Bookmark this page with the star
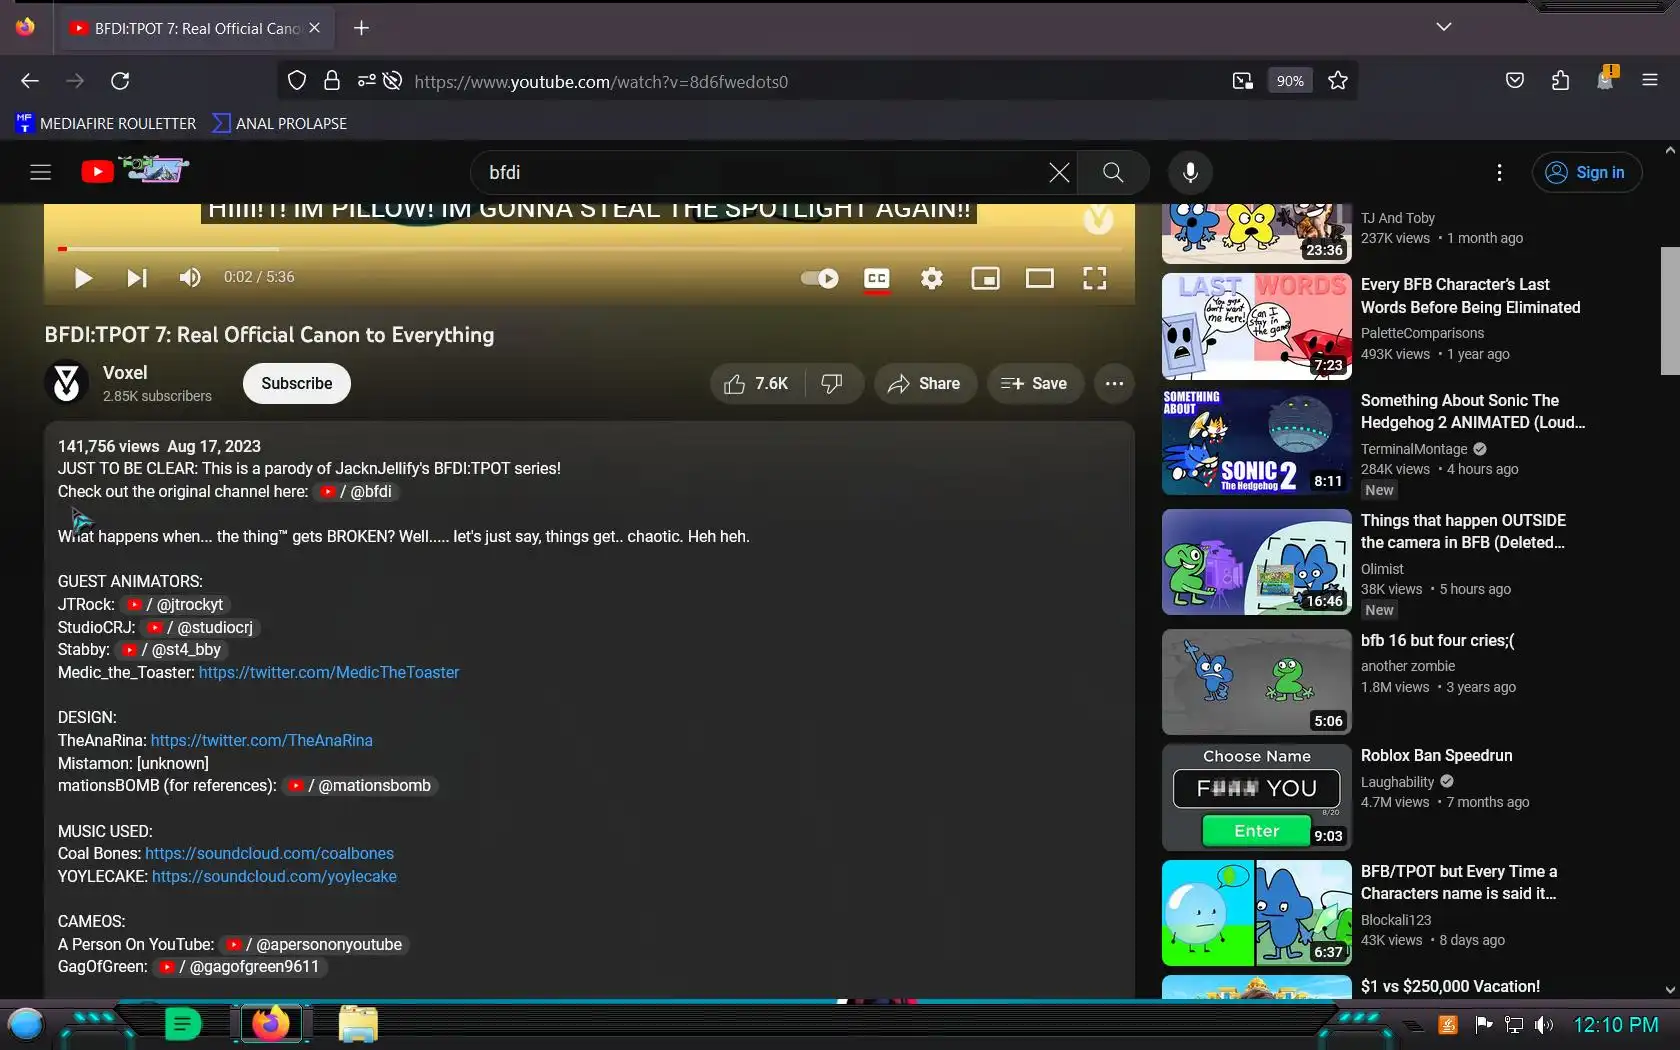This screenshot has height=1050, width=1680. click(1338, 81)
